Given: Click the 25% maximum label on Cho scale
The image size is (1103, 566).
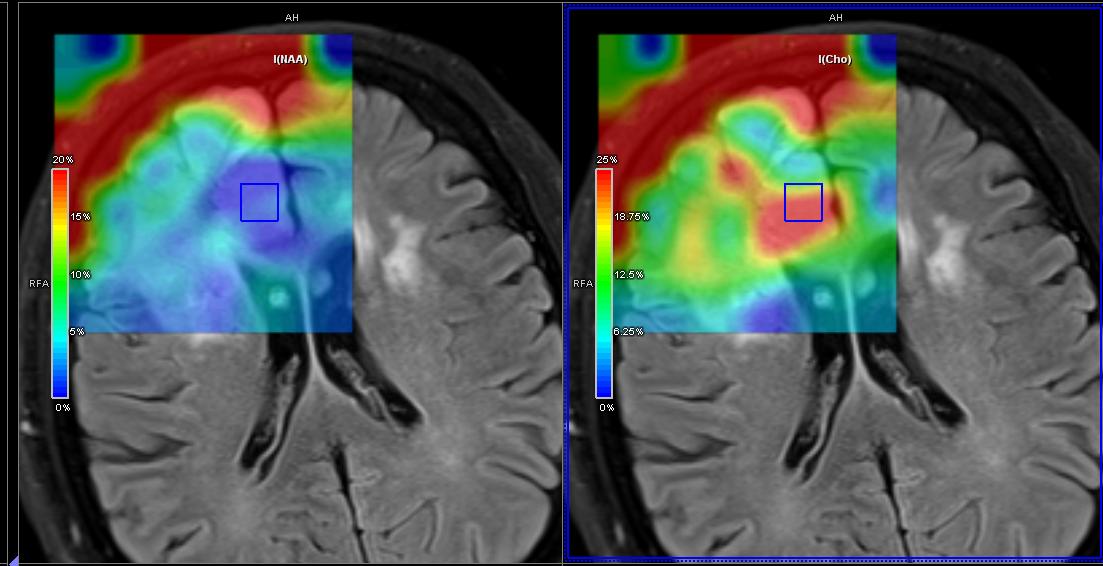Looking at the screenshot, I should pos(608,160).
